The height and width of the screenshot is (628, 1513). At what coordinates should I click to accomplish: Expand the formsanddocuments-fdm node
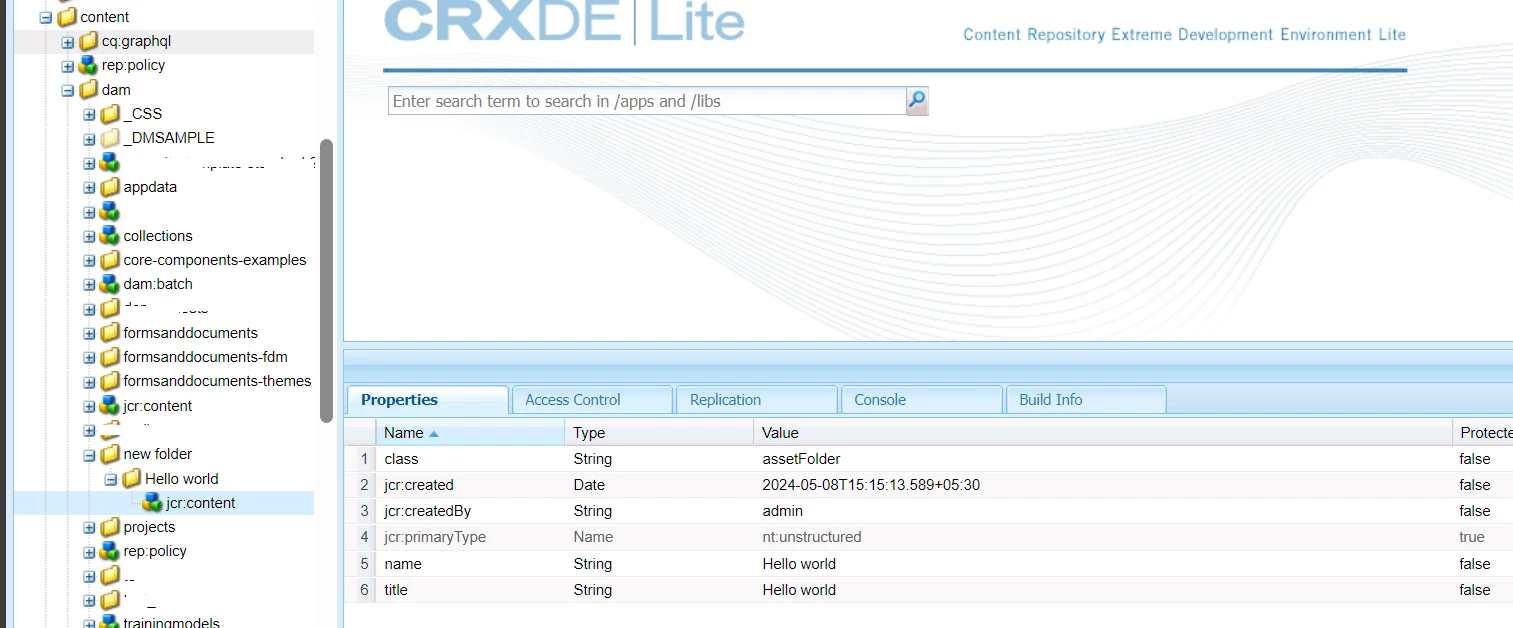89,357
